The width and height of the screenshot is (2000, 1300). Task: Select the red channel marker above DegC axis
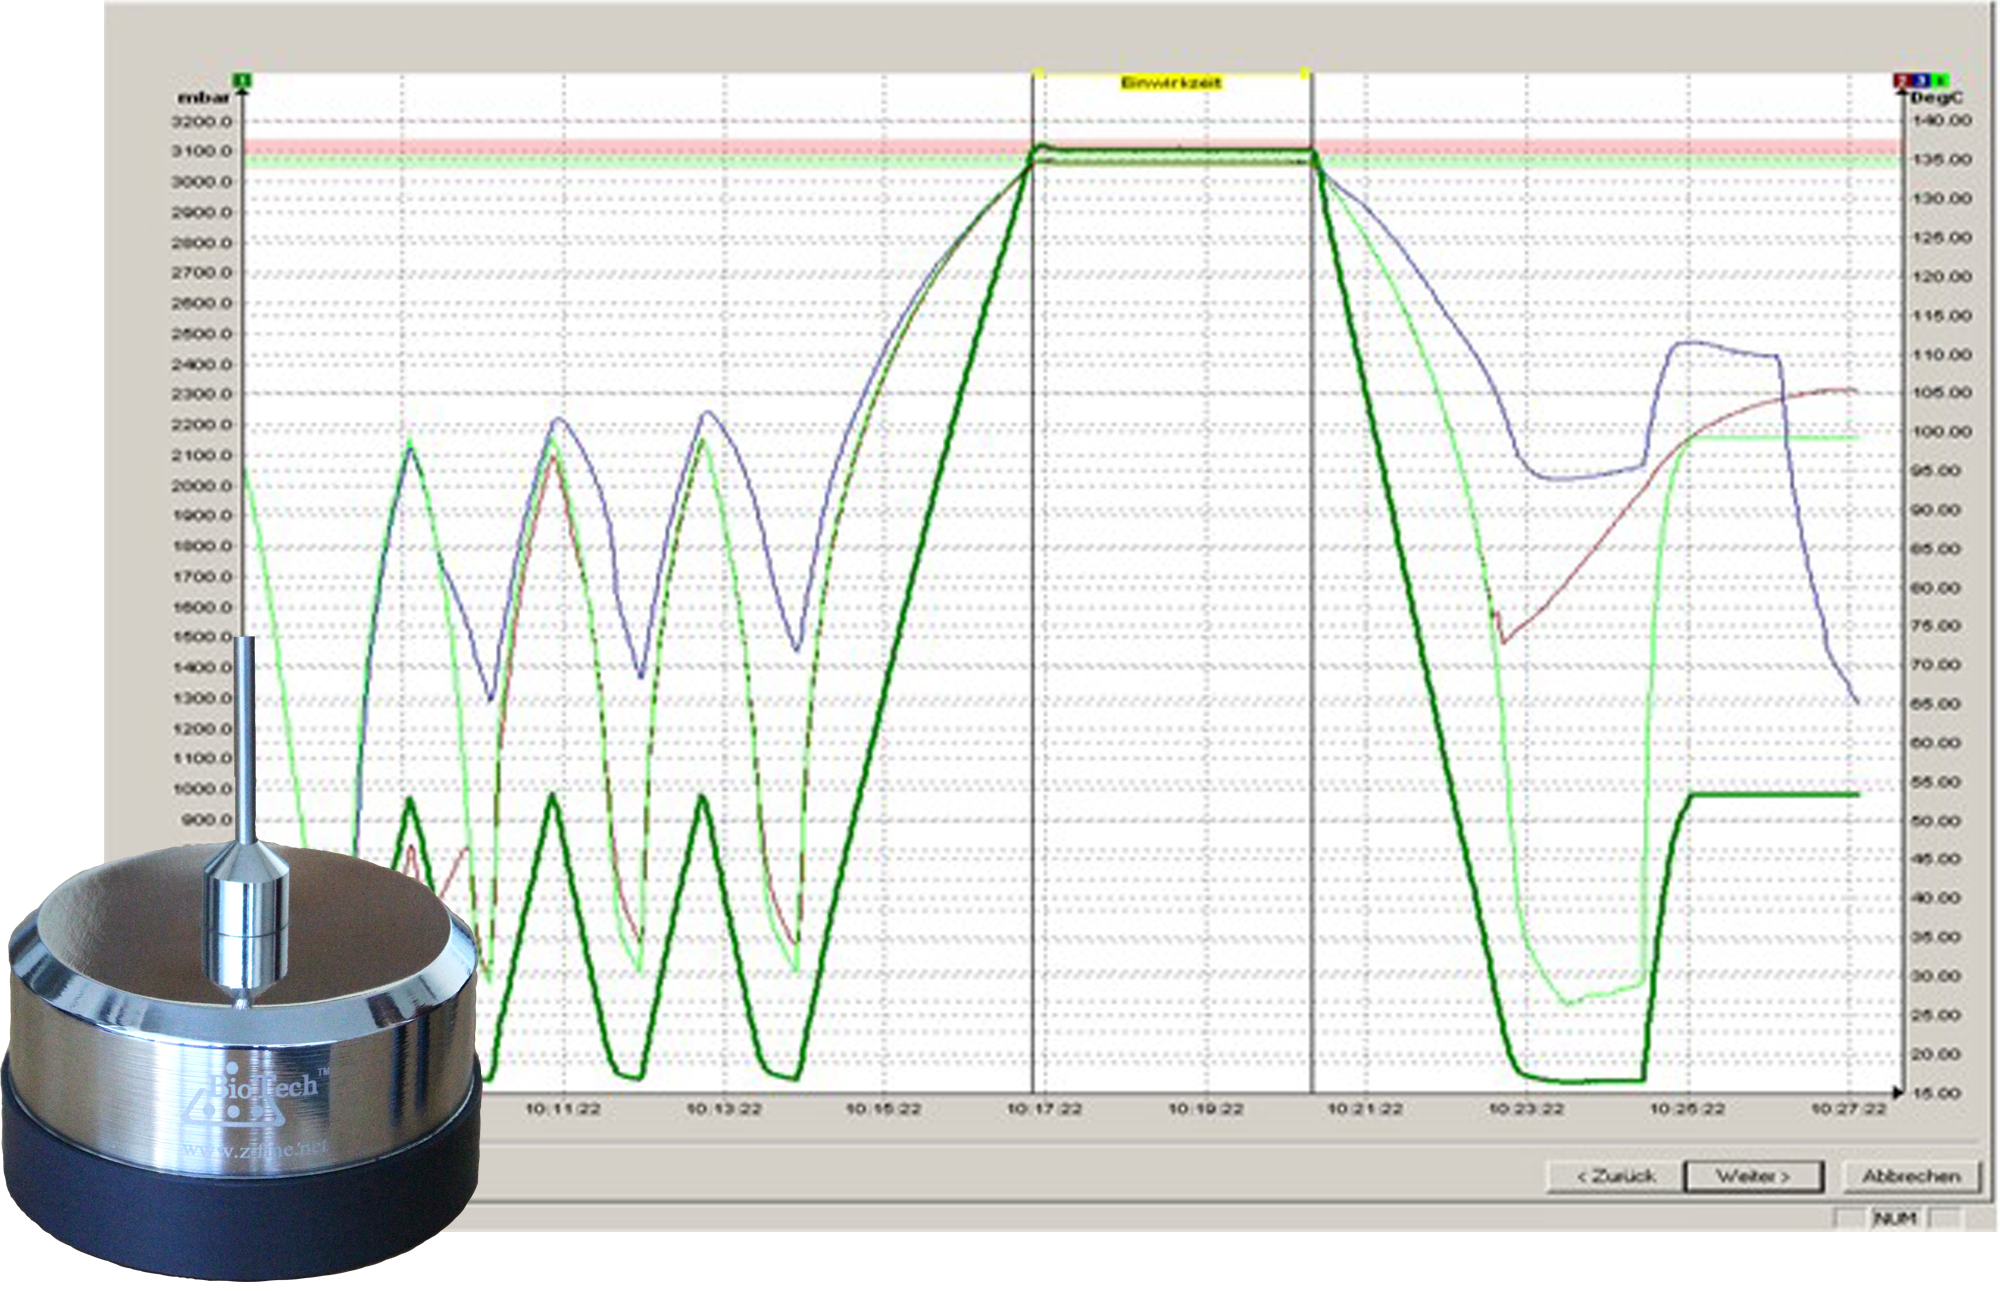(1901, 80)
